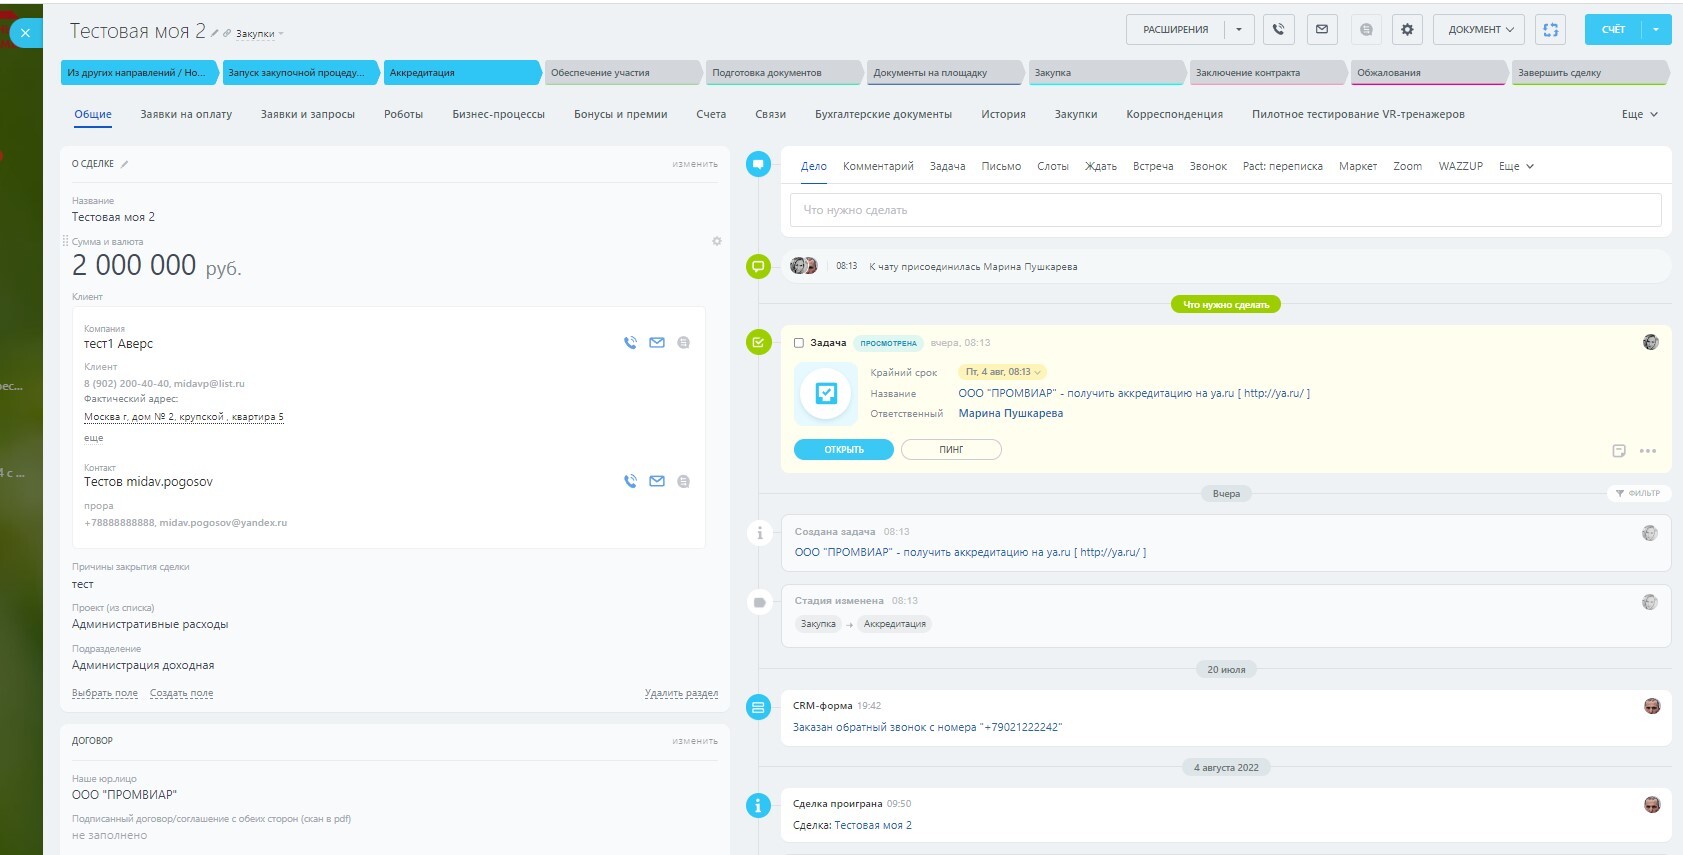The image size is (1683, 855).
Task: Close the panel with the blue X button
Action: (x=25, y=33)
